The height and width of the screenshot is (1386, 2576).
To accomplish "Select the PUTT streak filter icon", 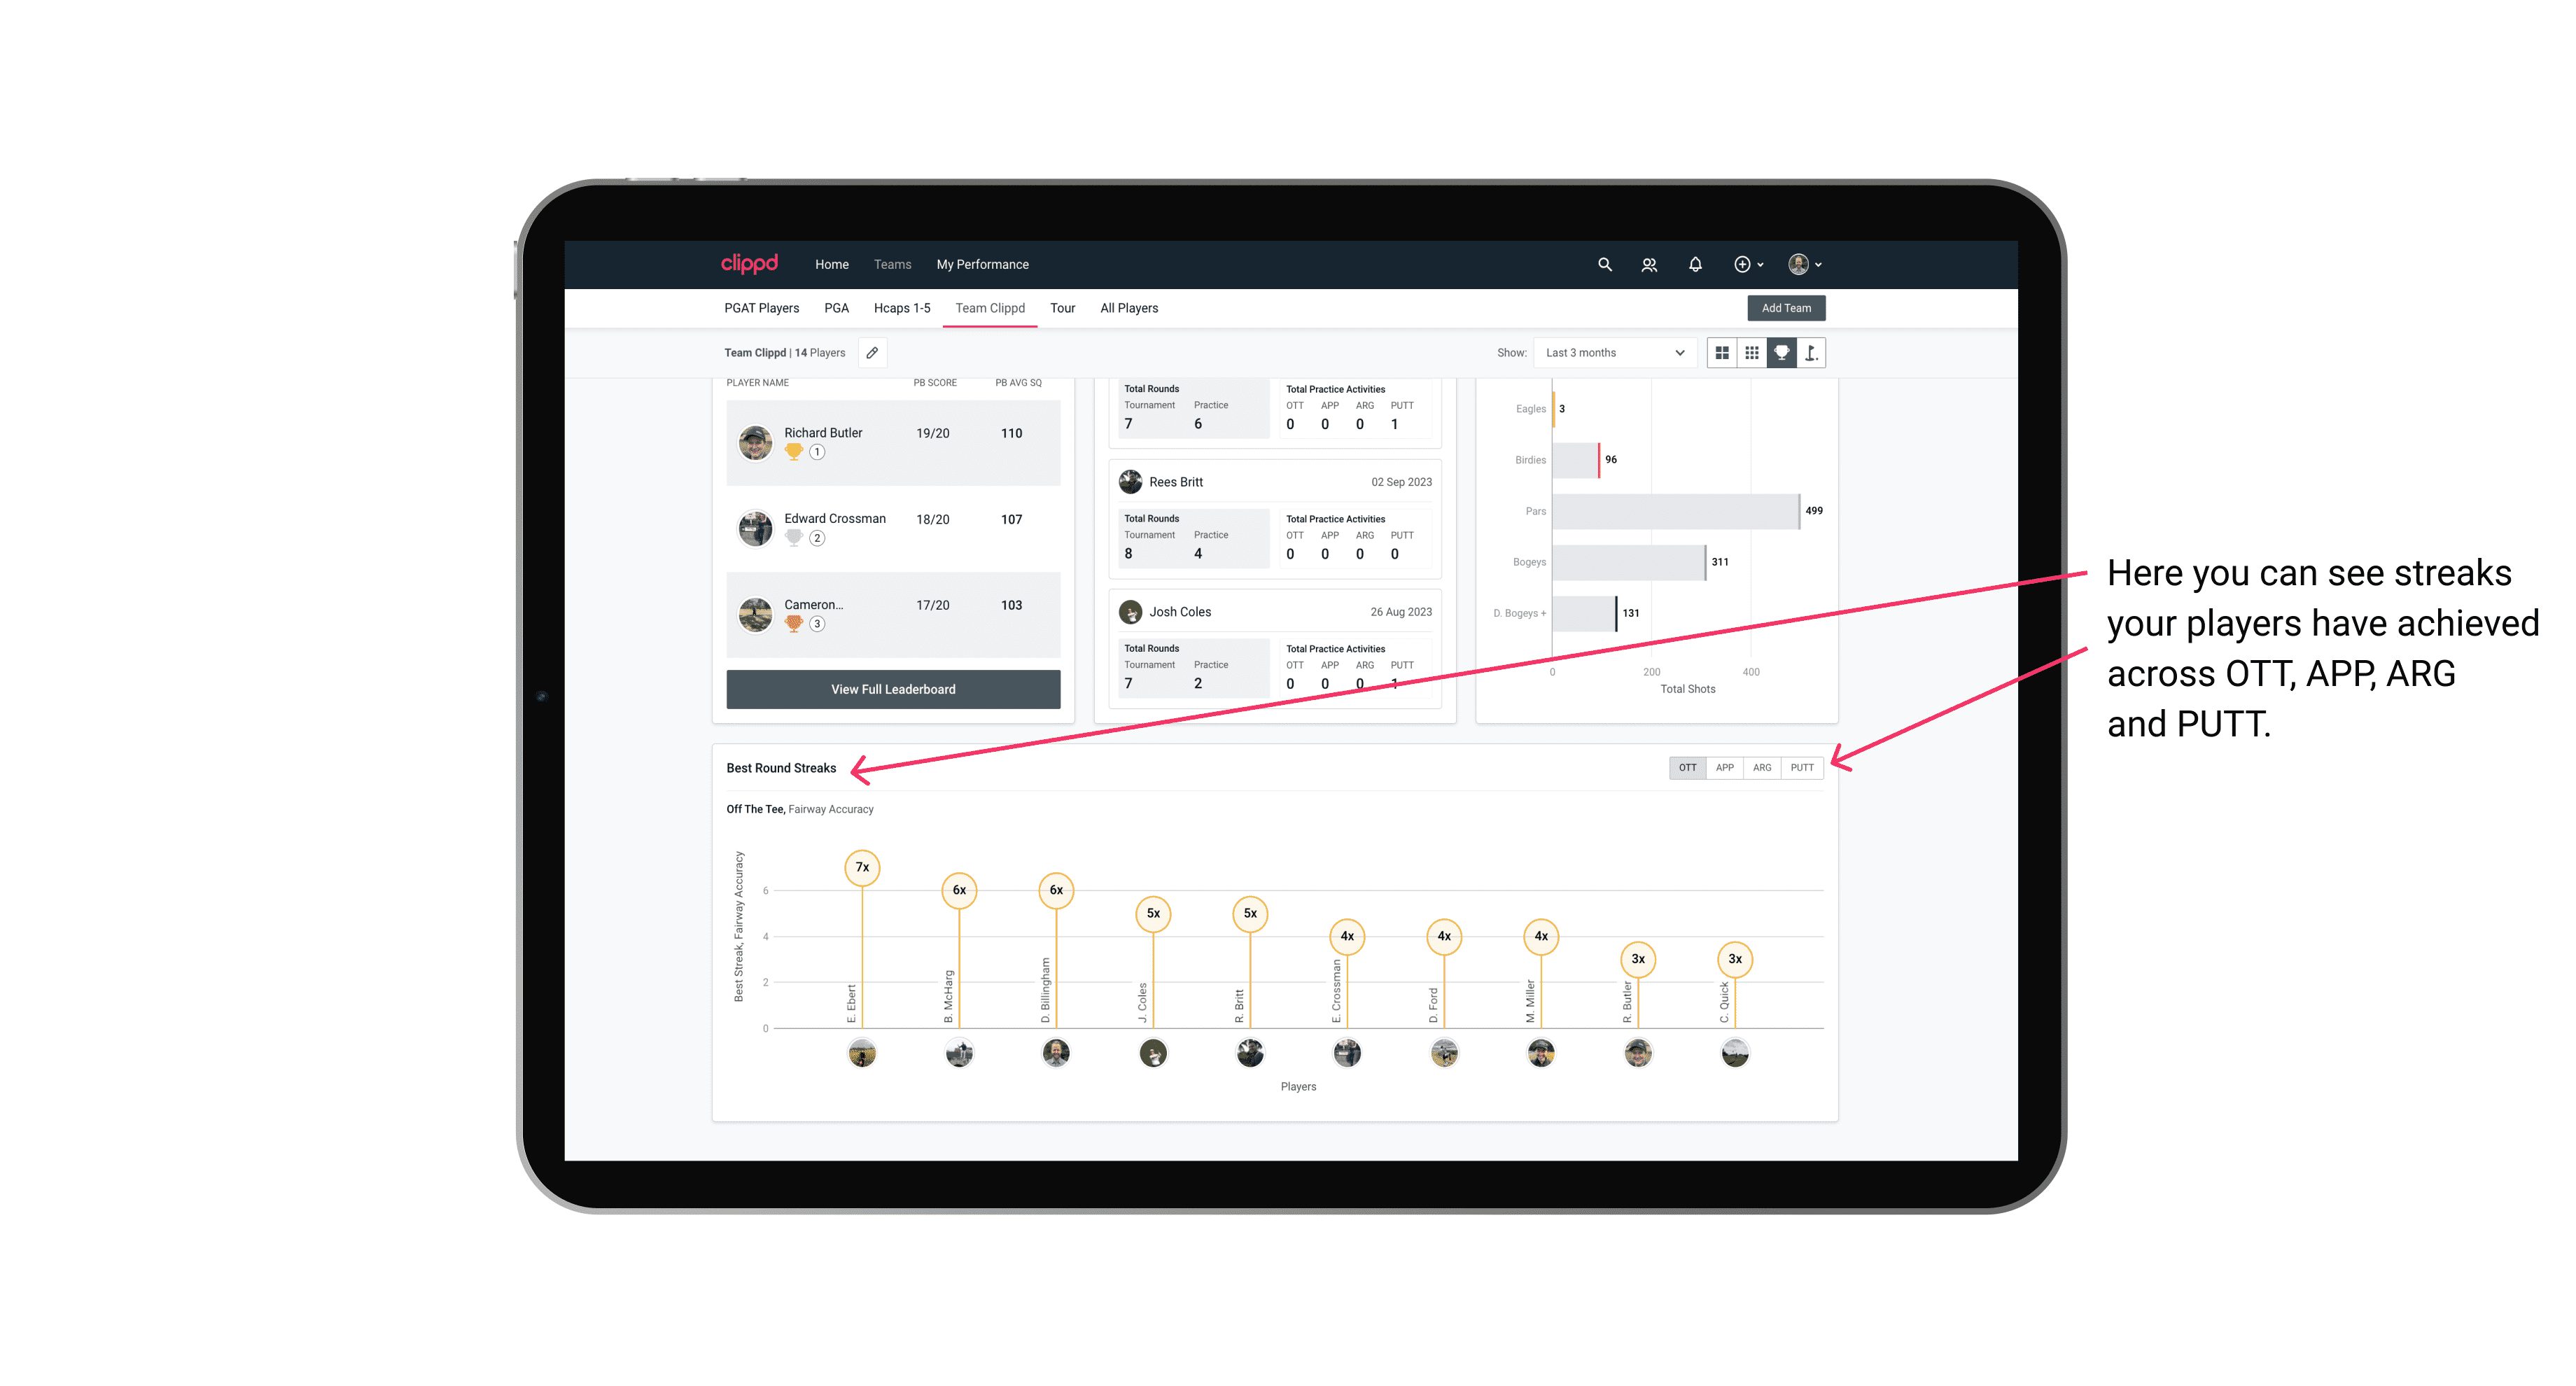I will click(x=1802, y=768).
